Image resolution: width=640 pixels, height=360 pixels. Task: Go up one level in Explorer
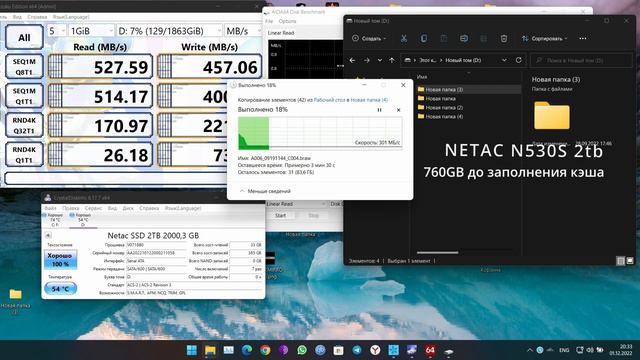coord(392,60)
